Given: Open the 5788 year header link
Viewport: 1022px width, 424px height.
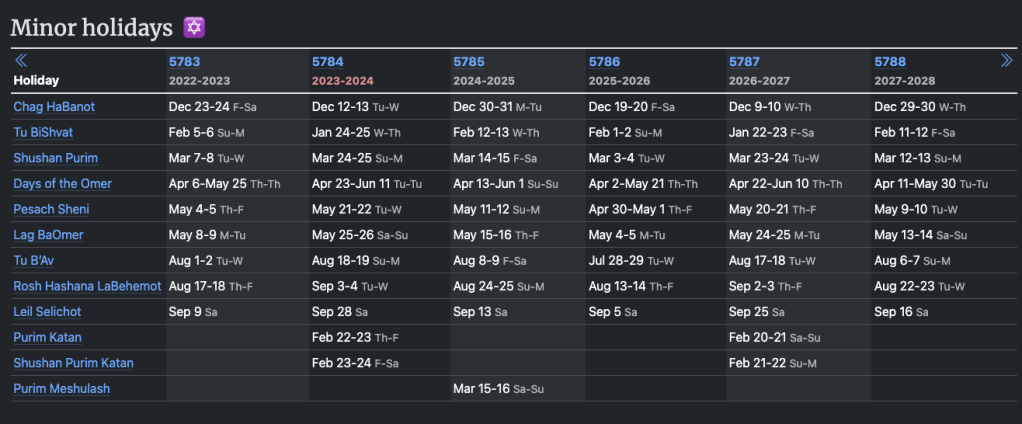Looking at the screenshot, I should [889, 62].
